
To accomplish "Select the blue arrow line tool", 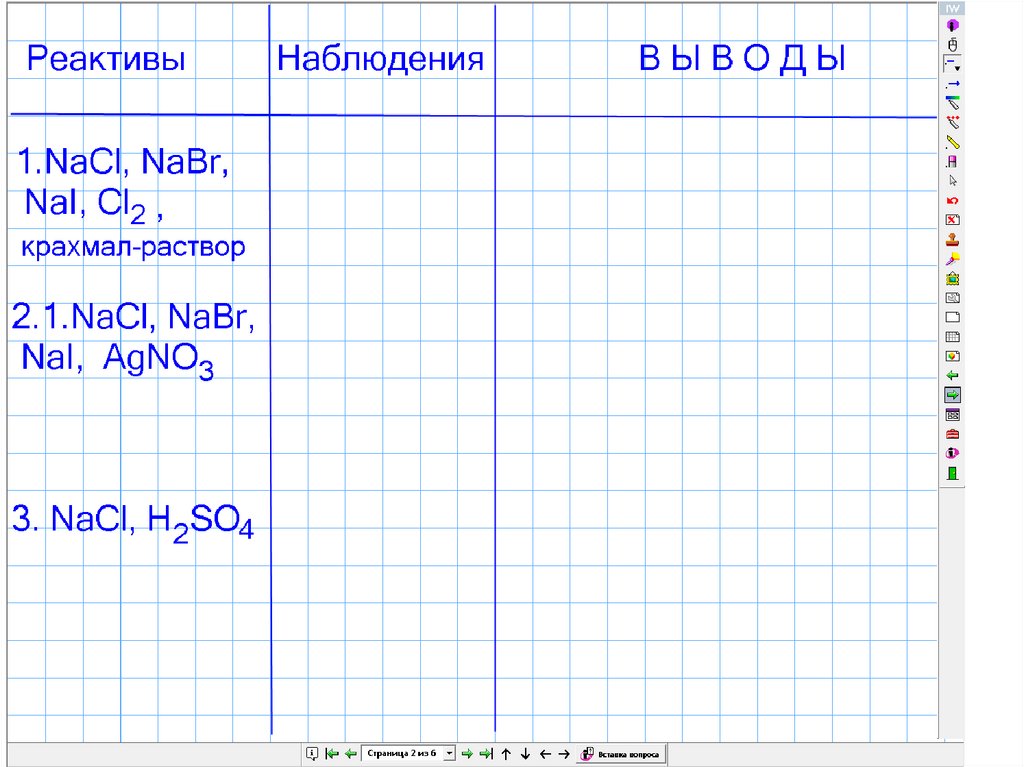I will click(952, 84).
